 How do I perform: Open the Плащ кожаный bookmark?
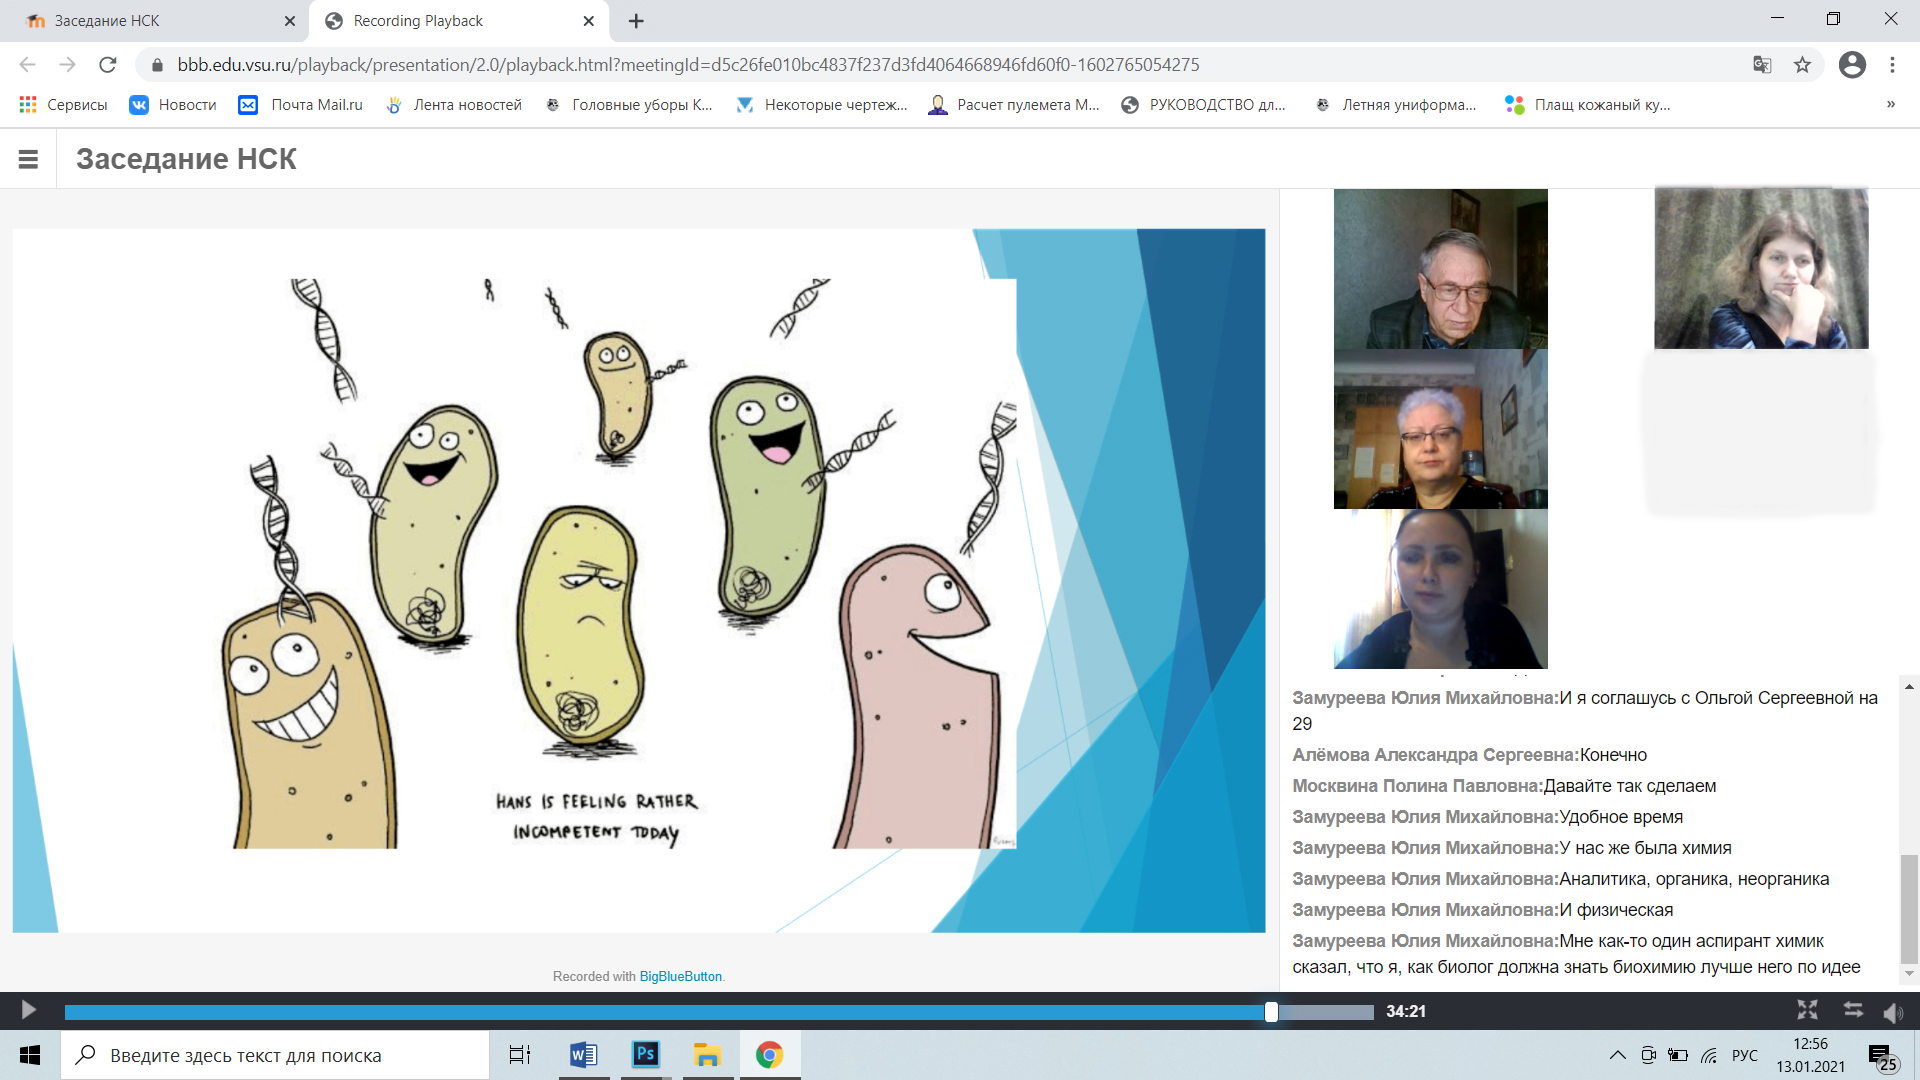(x=1587, y=105)
